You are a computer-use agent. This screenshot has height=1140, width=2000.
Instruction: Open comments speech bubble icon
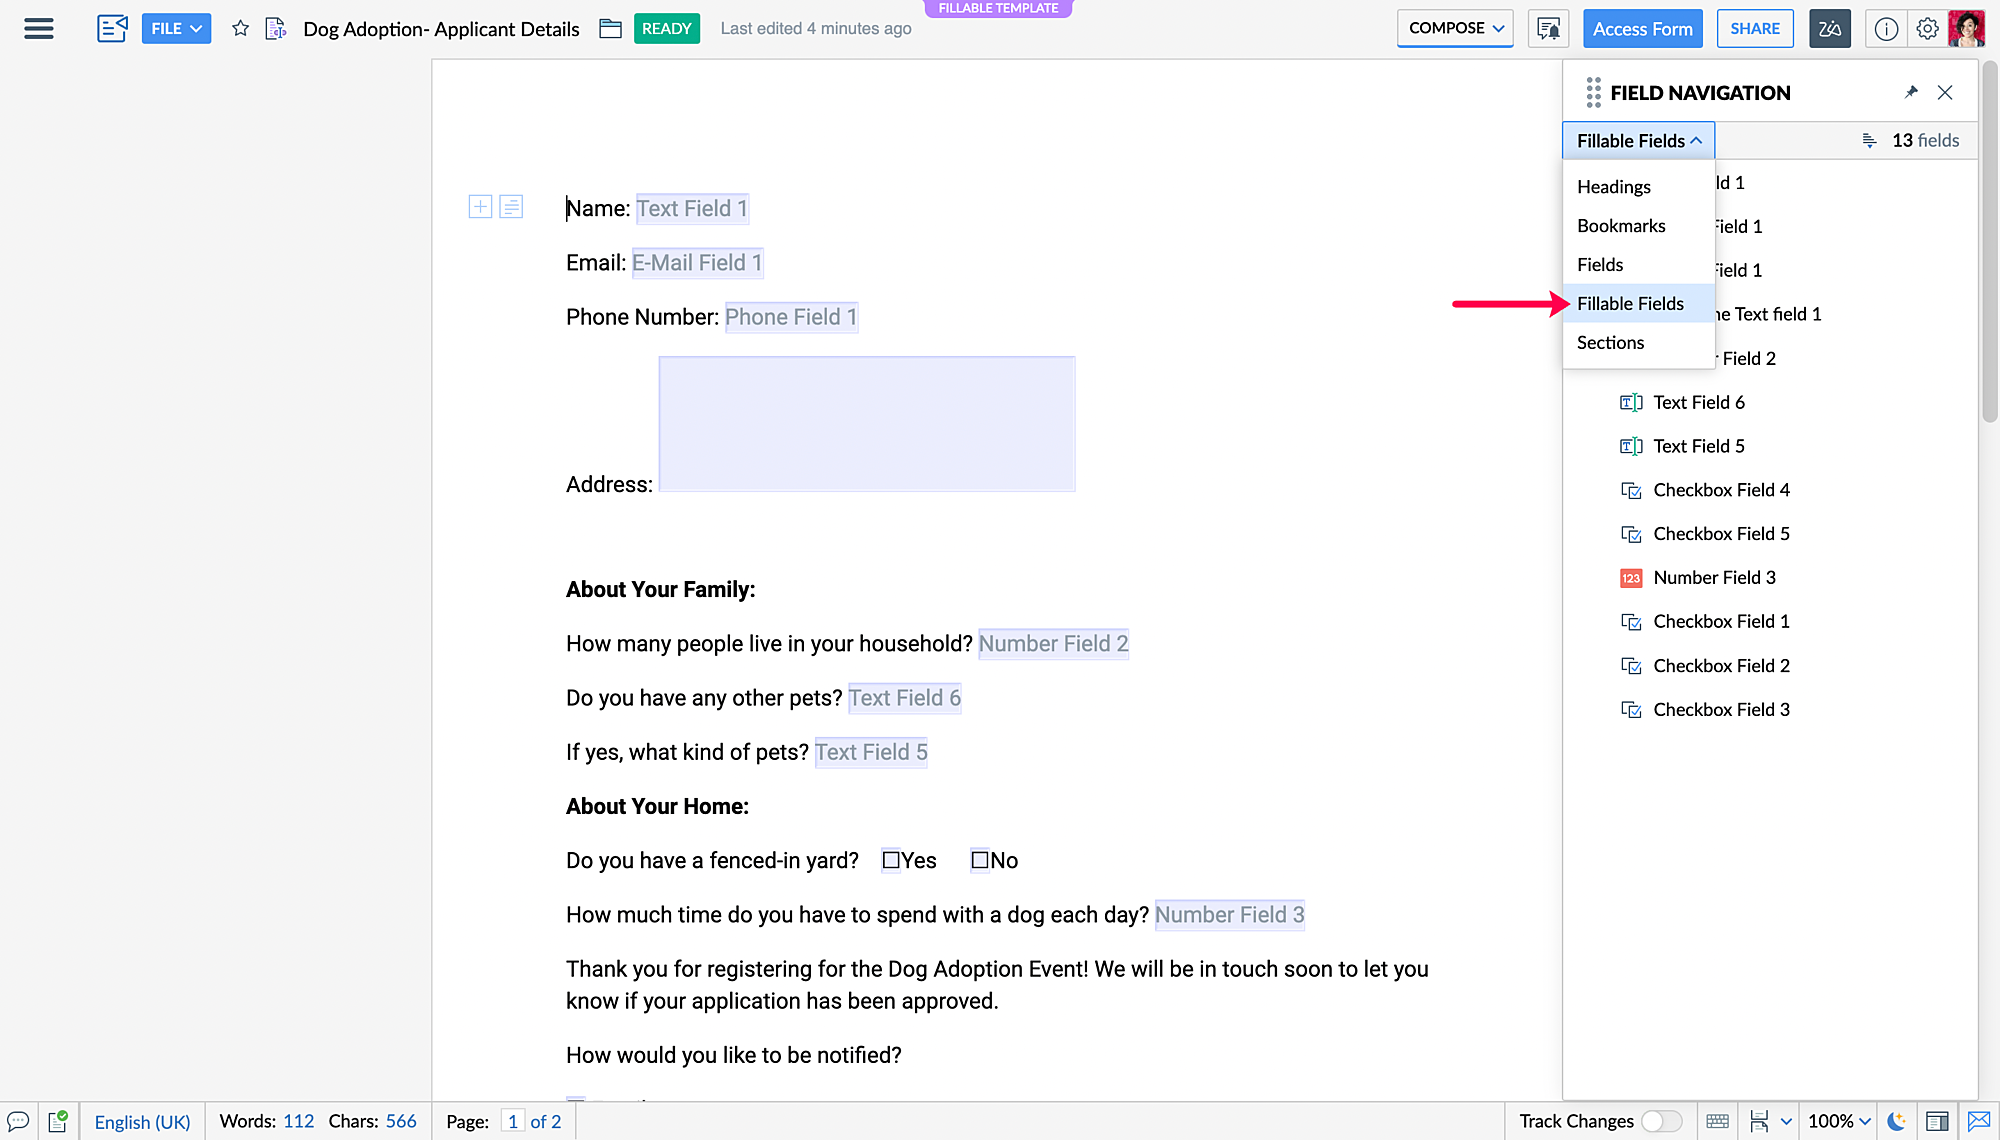pyautogui.click(x=18, y=1121)
